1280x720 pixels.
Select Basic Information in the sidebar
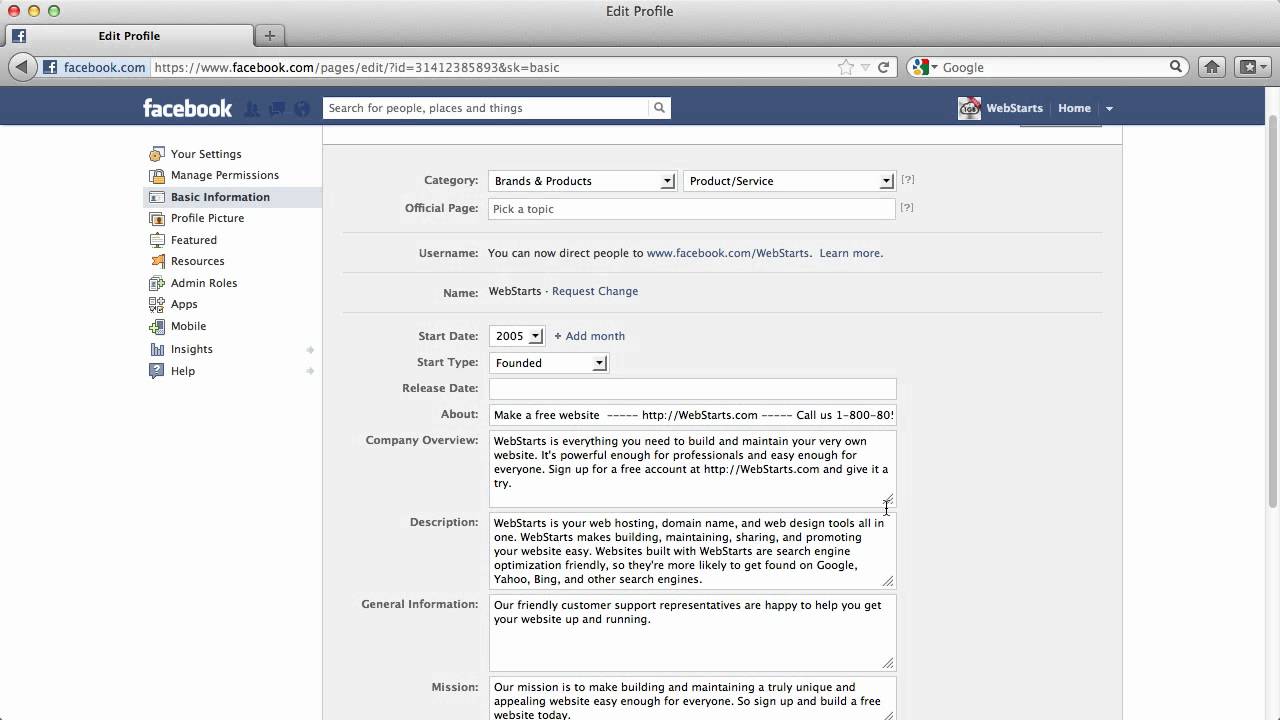coord(220,197)
